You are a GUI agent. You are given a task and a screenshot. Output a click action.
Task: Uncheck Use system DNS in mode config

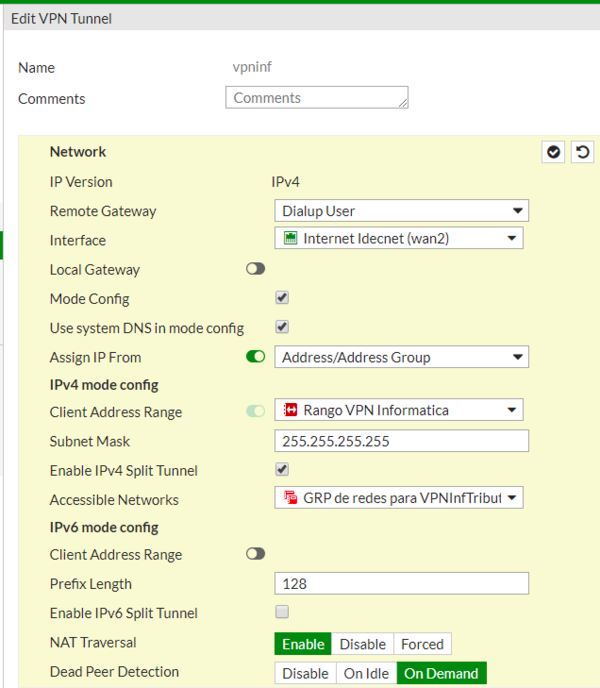(x=282, y=327)
